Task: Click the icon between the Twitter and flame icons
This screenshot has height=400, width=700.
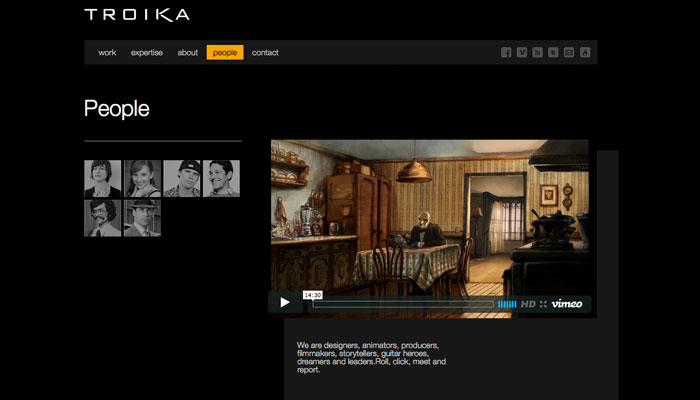Action: click(x=569, y=52)
